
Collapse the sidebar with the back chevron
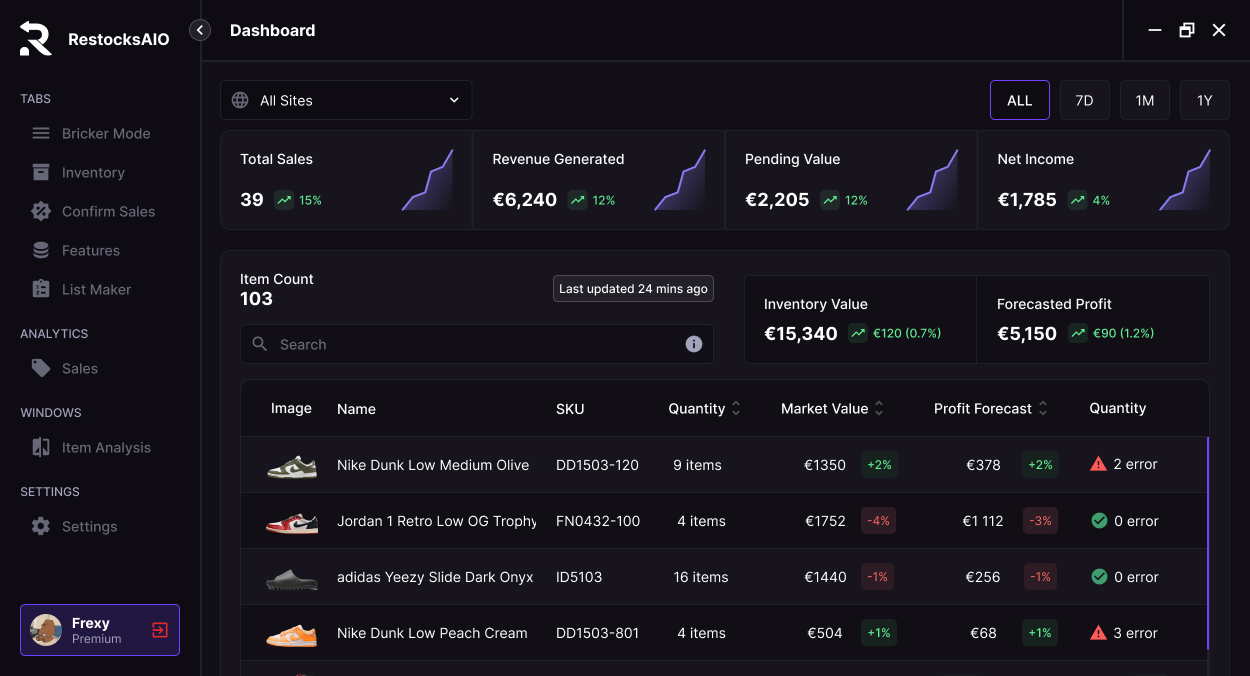click(200, 30)
